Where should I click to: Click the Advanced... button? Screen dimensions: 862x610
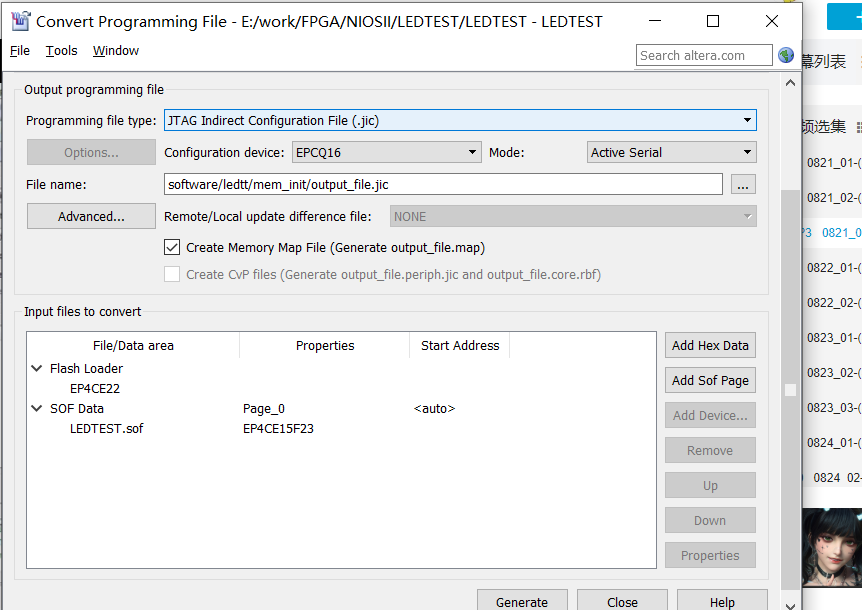[x=91, y=217]
